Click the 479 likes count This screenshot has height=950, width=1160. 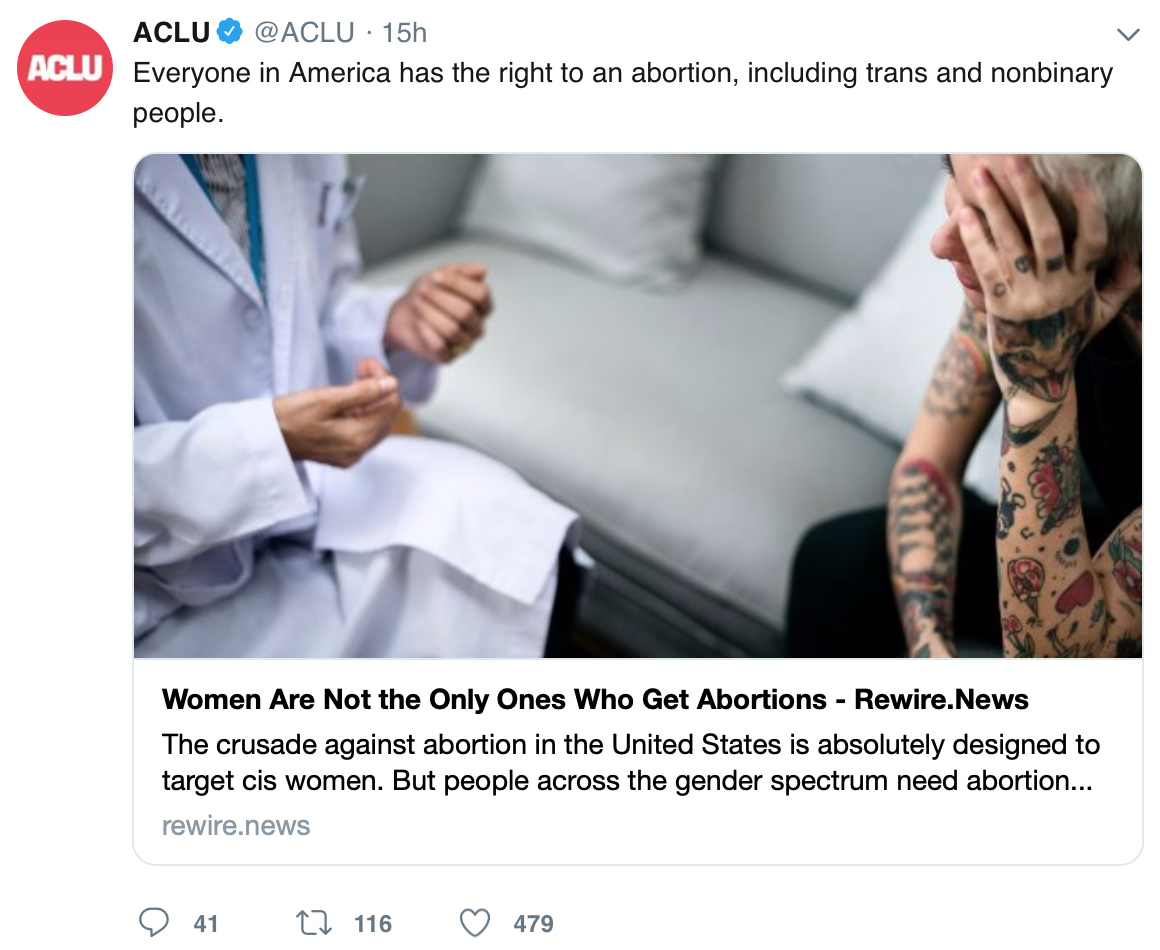point(533,923)
